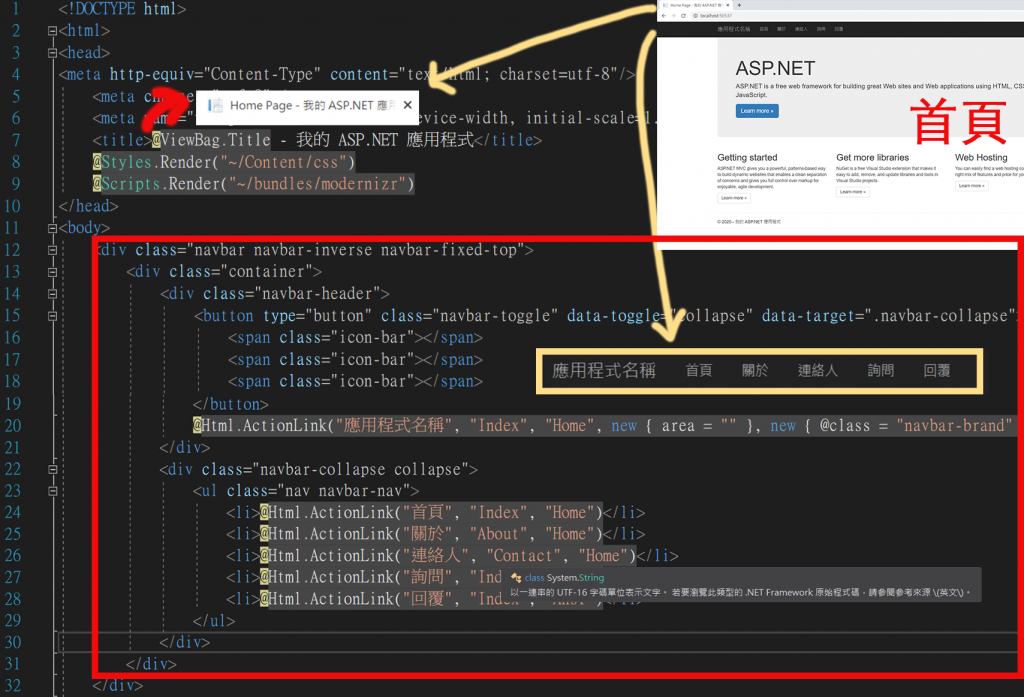Viewport: 1024px width, 697px height.
Task: Click the first icon-bar span on line 16
Action: [x=355, y=338]
